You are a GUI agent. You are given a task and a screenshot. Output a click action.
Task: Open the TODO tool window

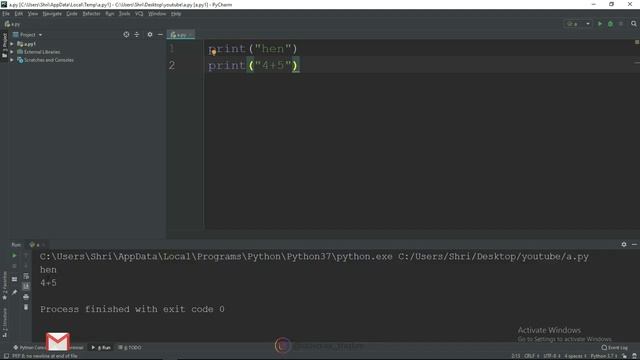(130, 347)
